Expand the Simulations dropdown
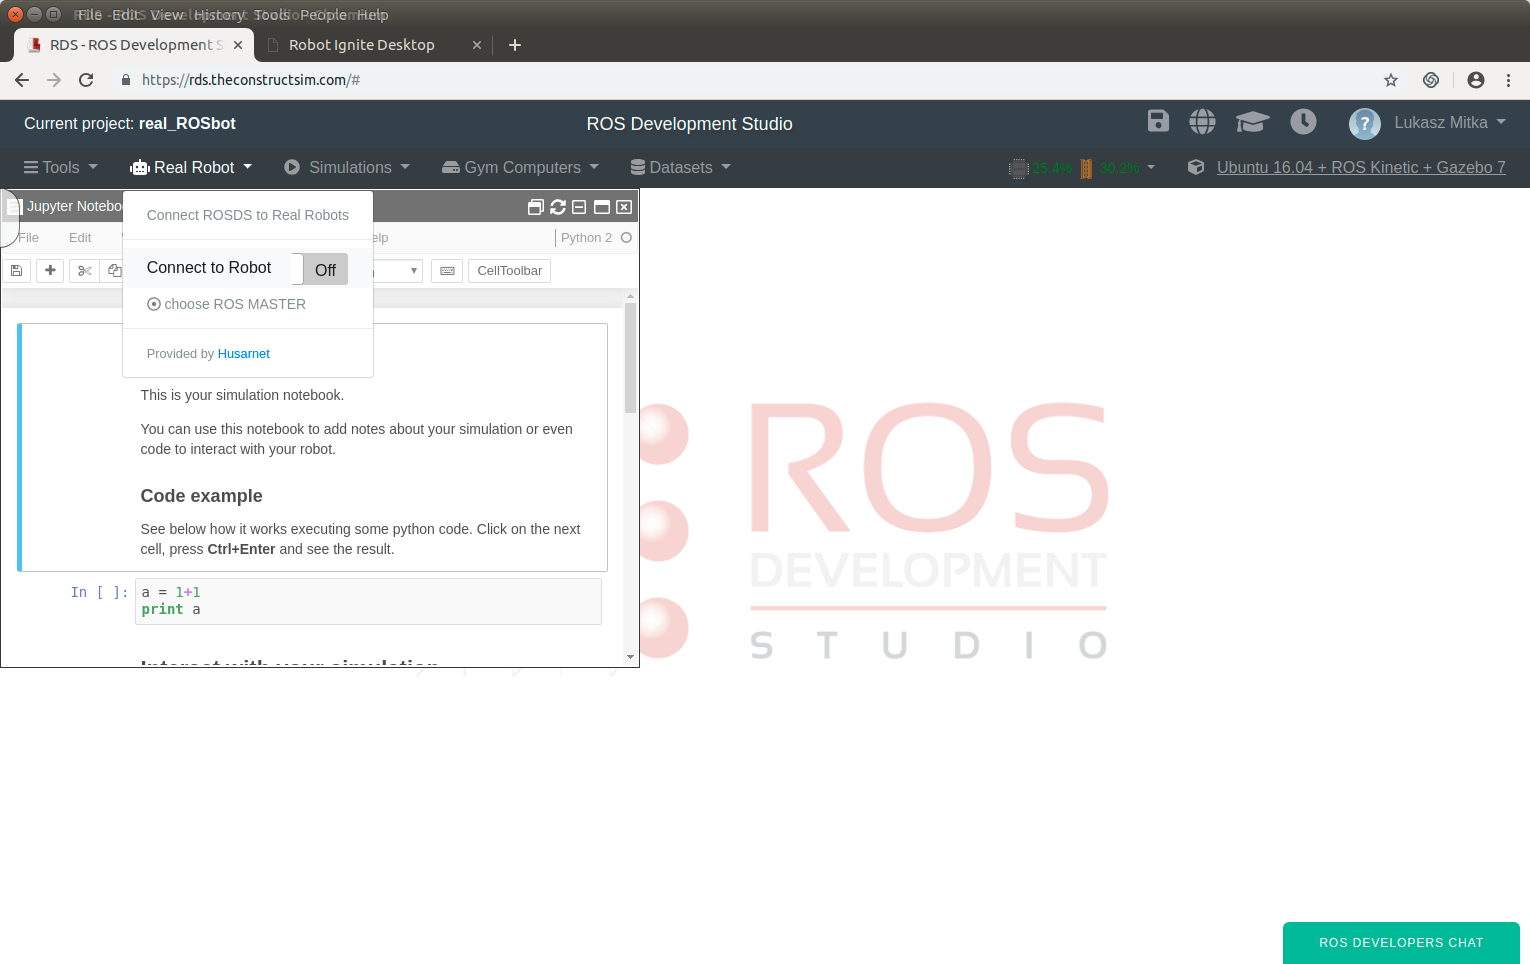 click(x=347, y=168)
